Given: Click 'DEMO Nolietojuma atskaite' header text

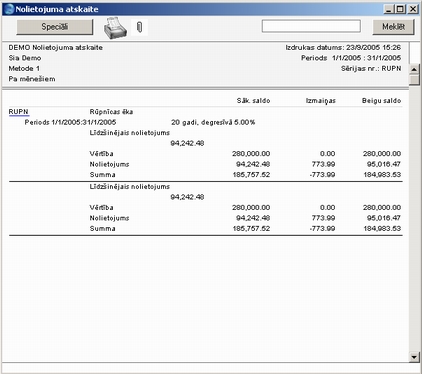Looking at the screenshot, I should pos(56,48).
